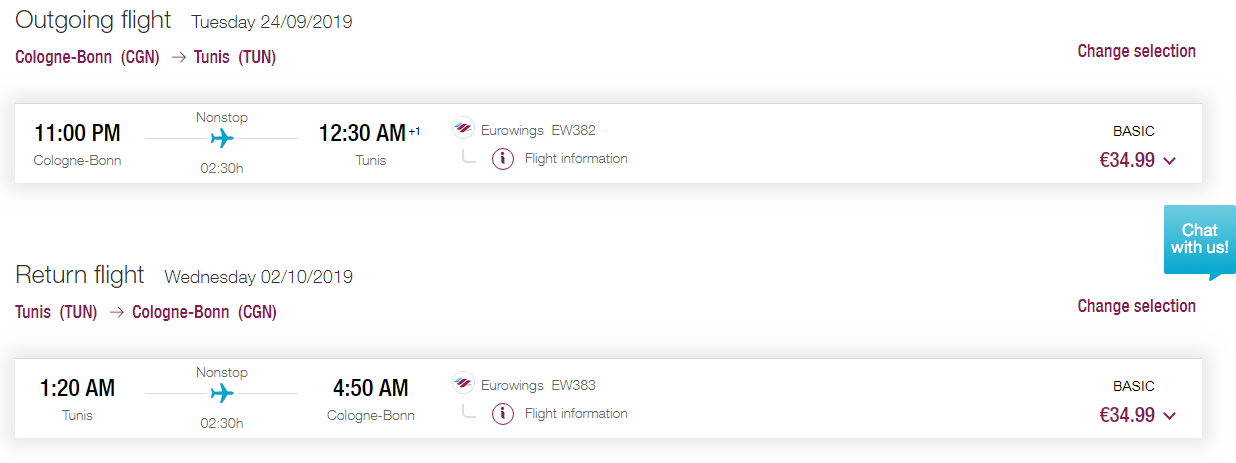The image size is (1236, 463).
Task: Change selection for the outgoing flight
Action: pos(1136,51)
